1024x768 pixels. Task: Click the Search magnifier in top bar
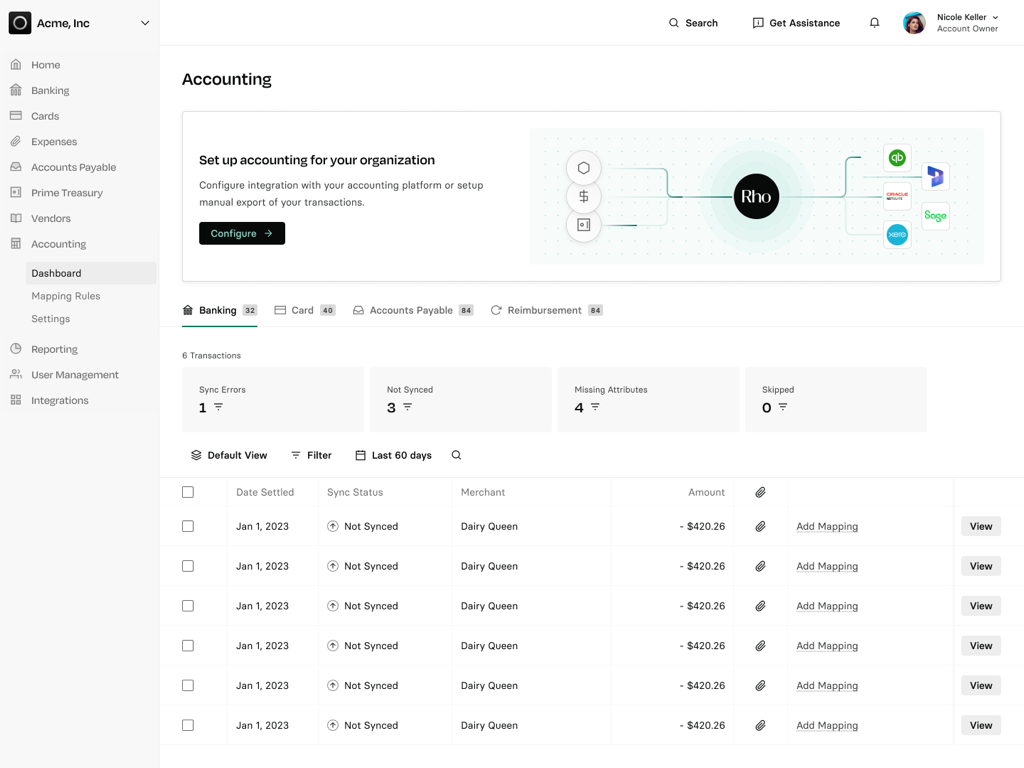[674, 23]
